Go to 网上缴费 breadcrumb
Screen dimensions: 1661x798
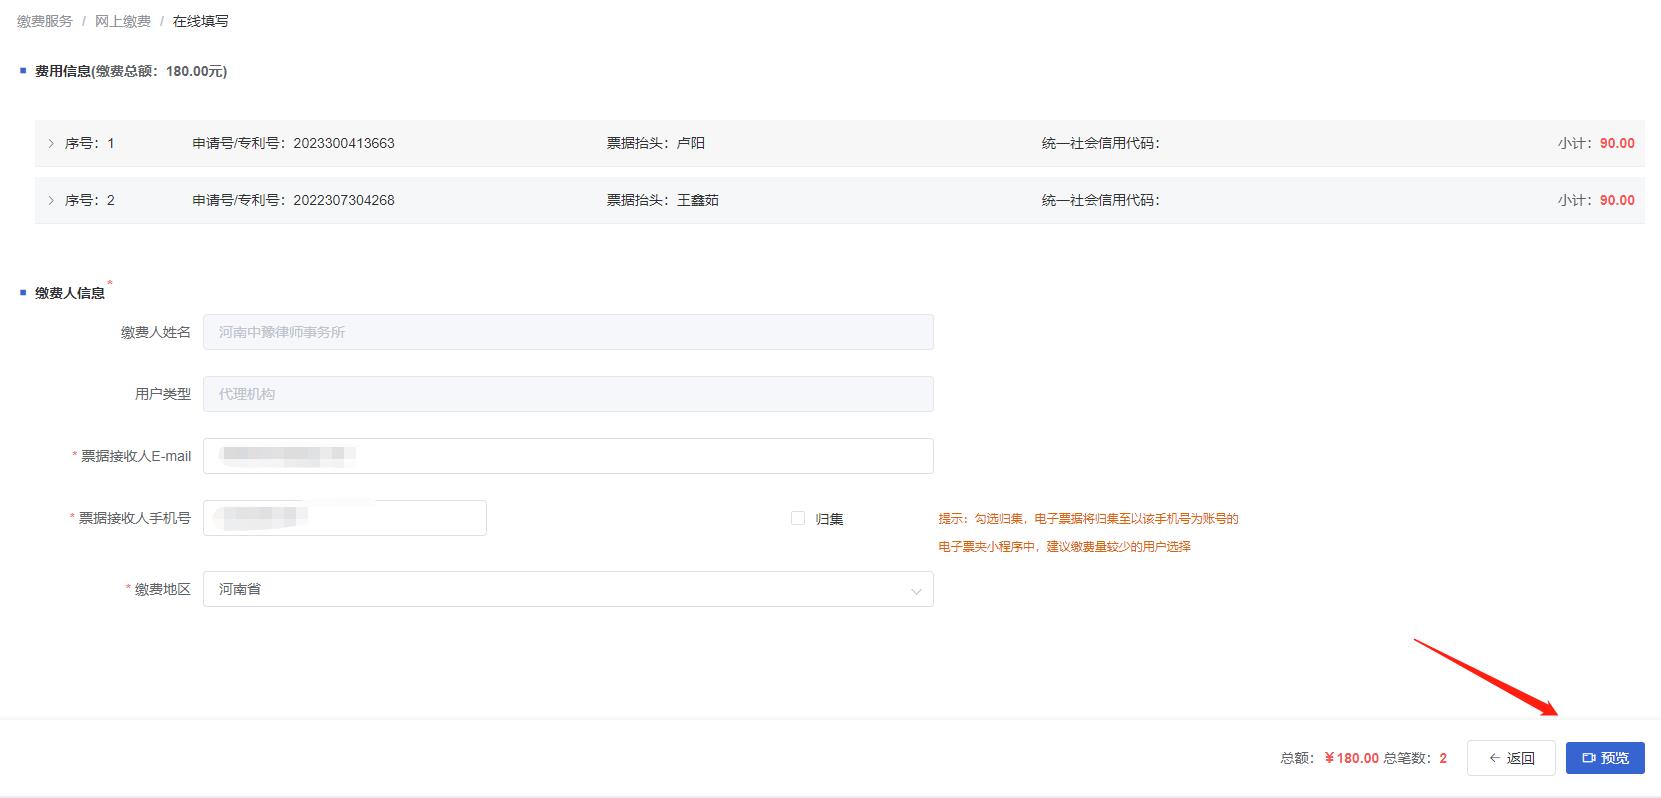click(x=123, y=21)
